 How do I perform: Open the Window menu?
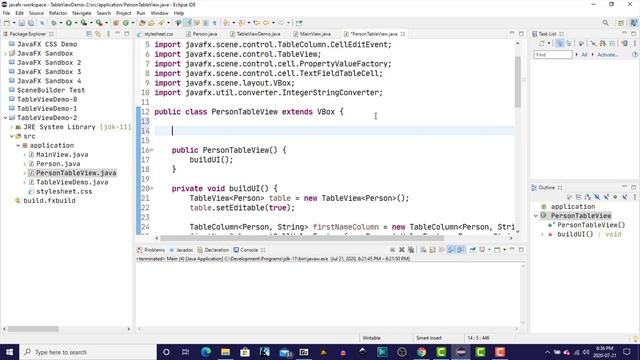point(159,13)
